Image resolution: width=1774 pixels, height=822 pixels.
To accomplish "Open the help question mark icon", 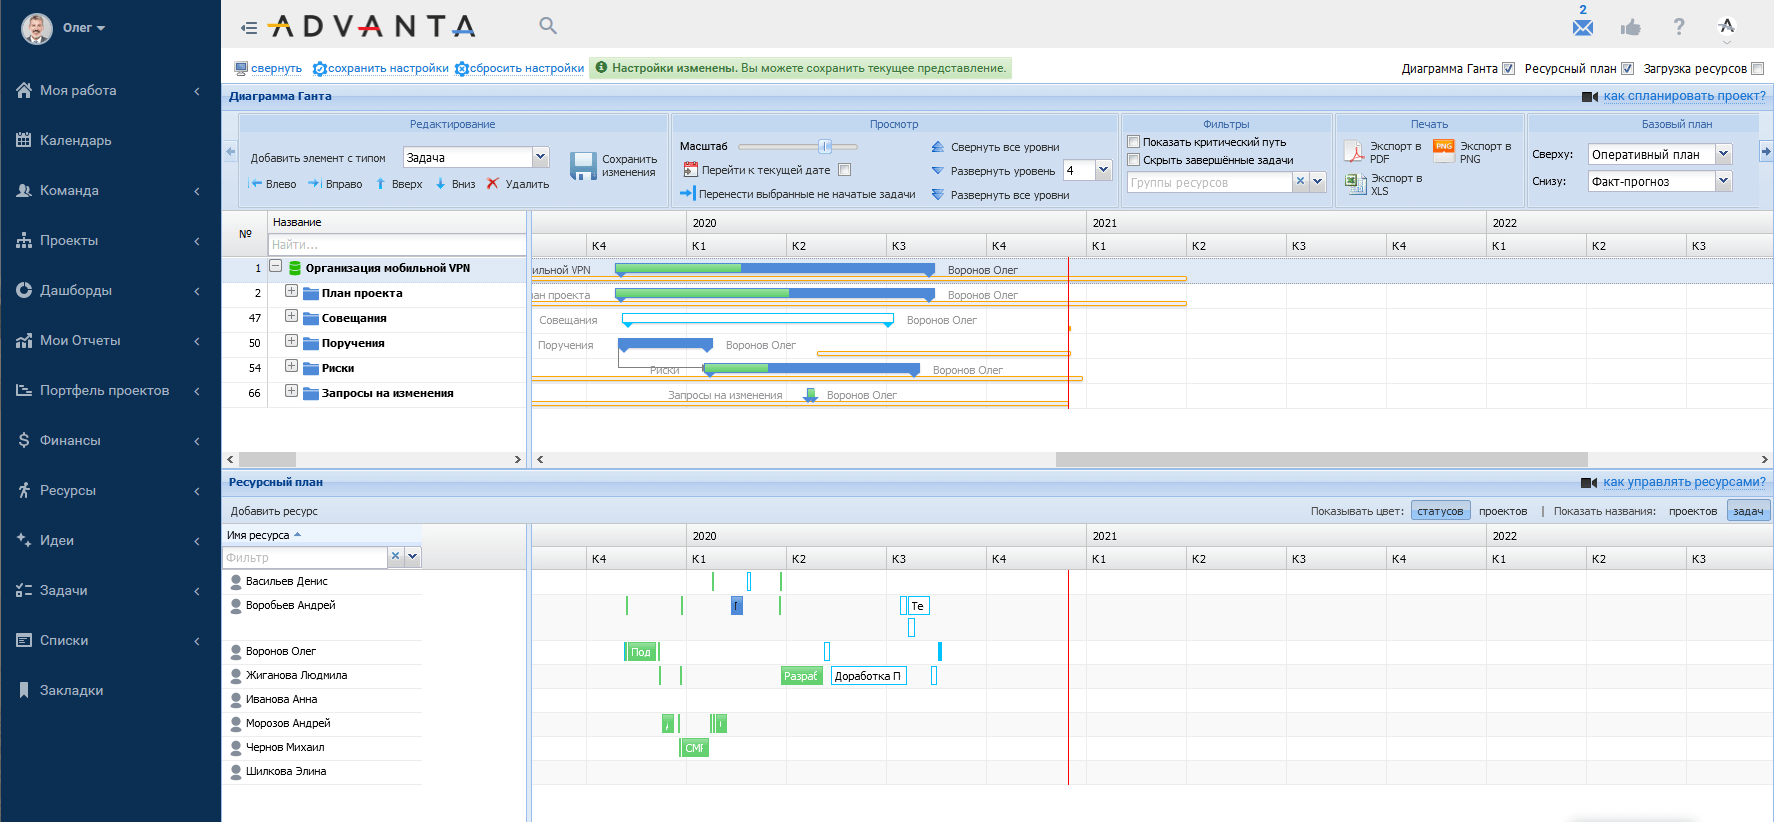I will click(x=1679, y=27).
